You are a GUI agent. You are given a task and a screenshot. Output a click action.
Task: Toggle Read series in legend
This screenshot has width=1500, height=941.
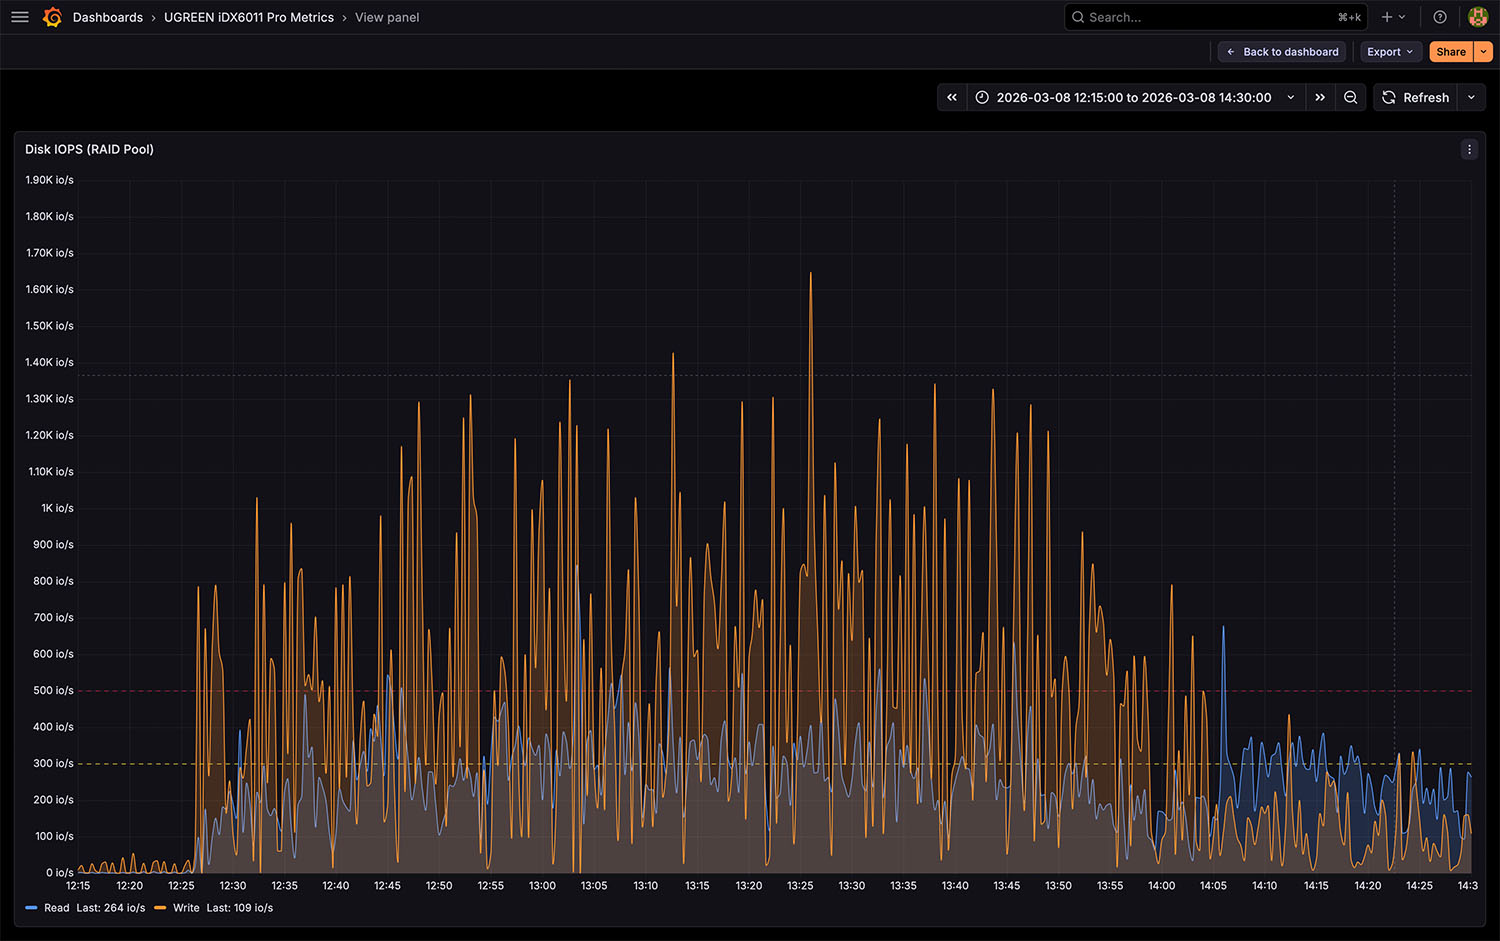pos(57,908)
